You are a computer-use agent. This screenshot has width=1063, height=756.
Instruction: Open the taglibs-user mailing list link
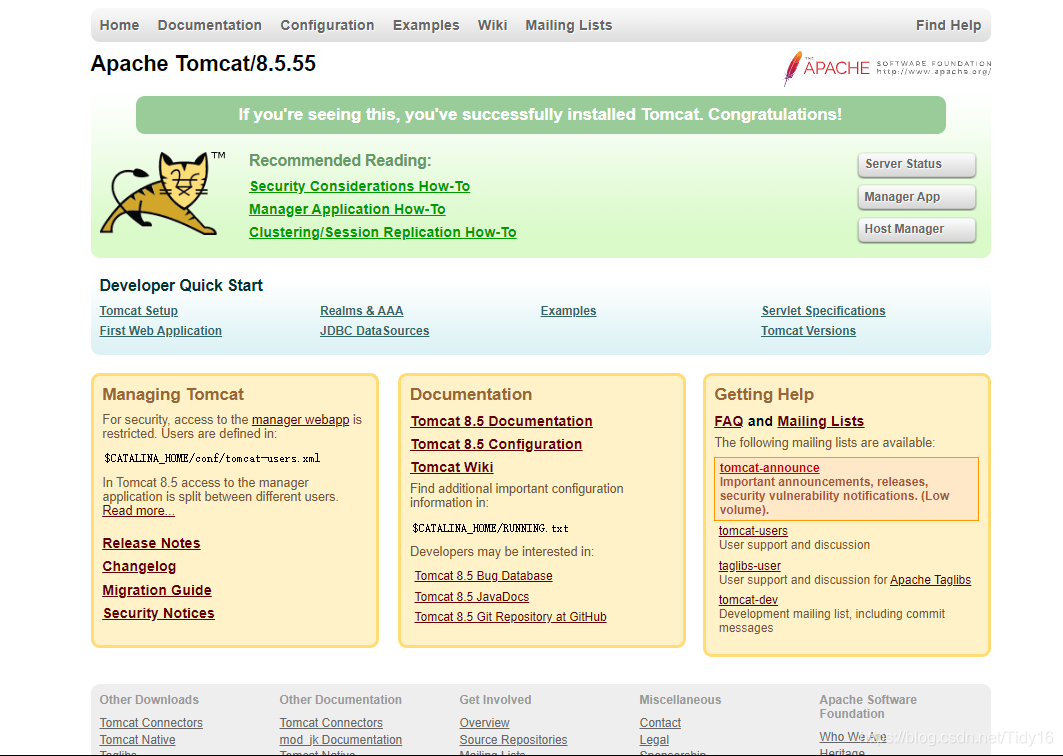pyautogui.click(x=750, y=565)
